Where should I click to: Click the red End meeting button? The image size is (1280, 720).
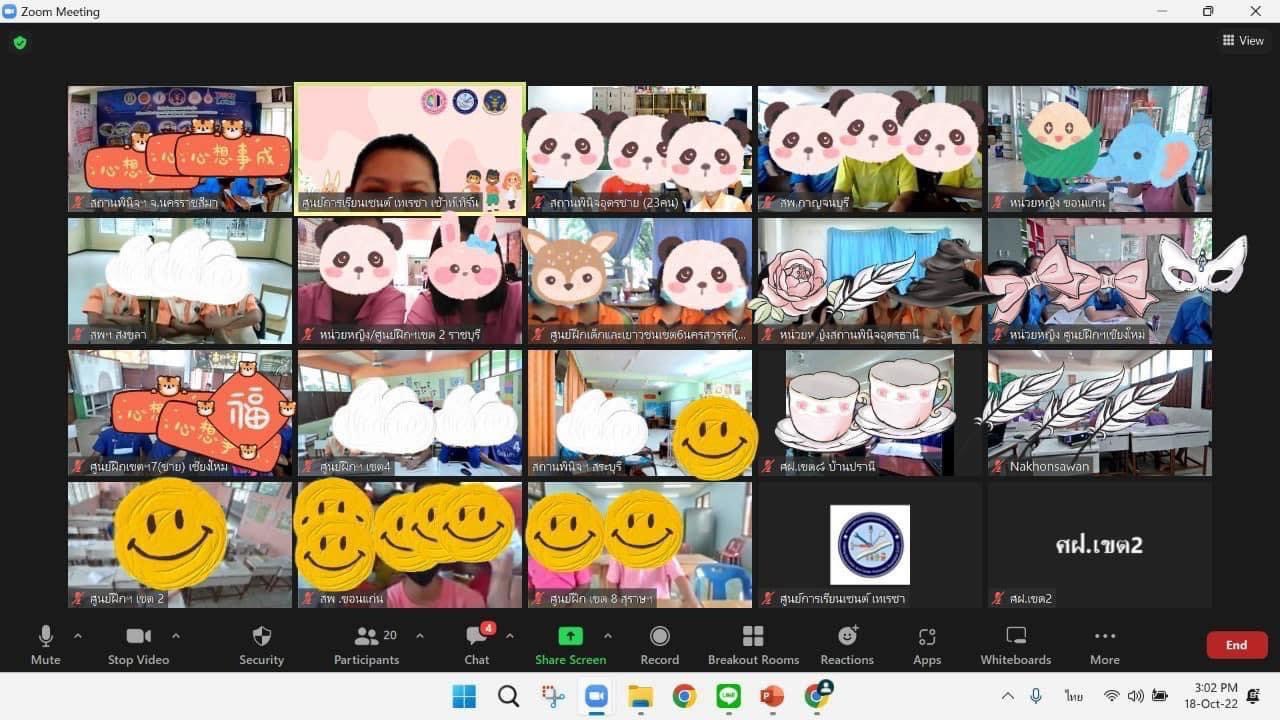tap(1236, 645)
